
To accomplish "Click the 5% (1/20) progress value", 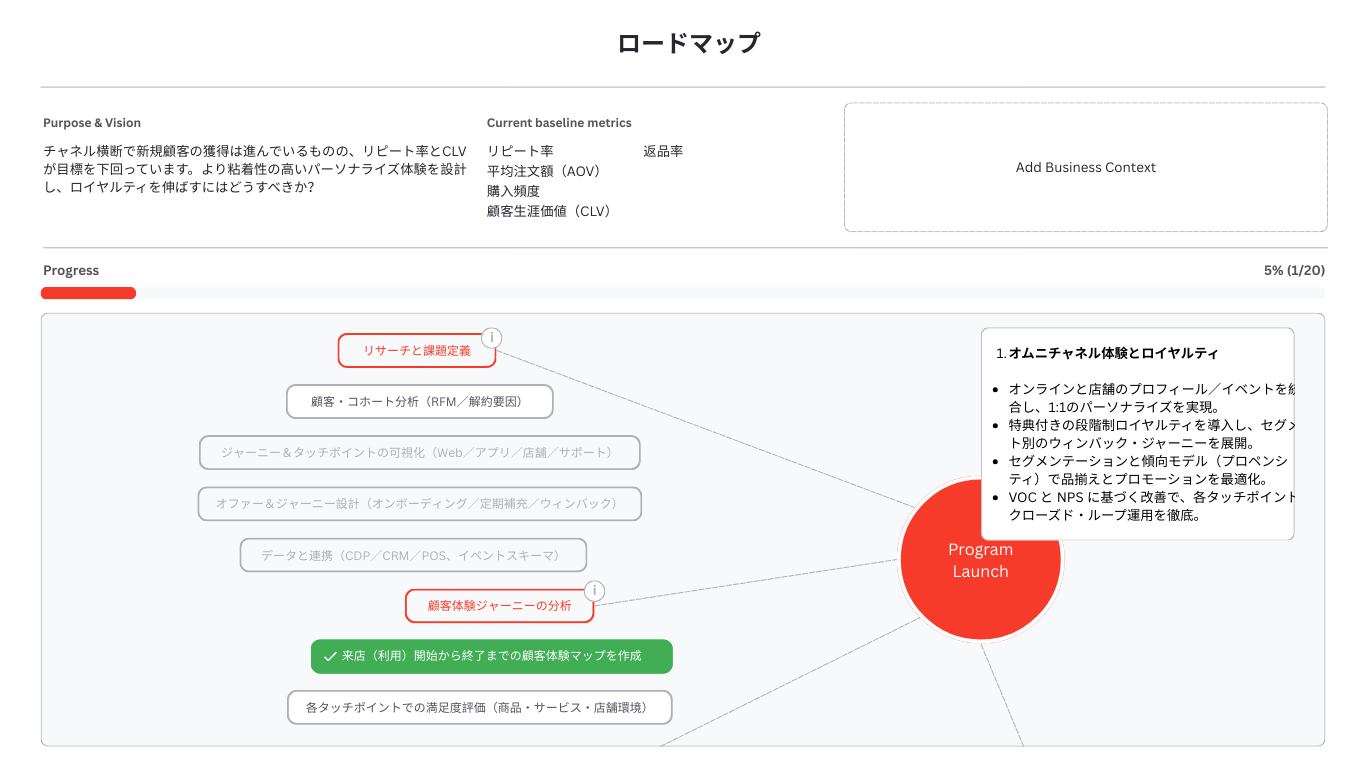I will pos(1294,270).
